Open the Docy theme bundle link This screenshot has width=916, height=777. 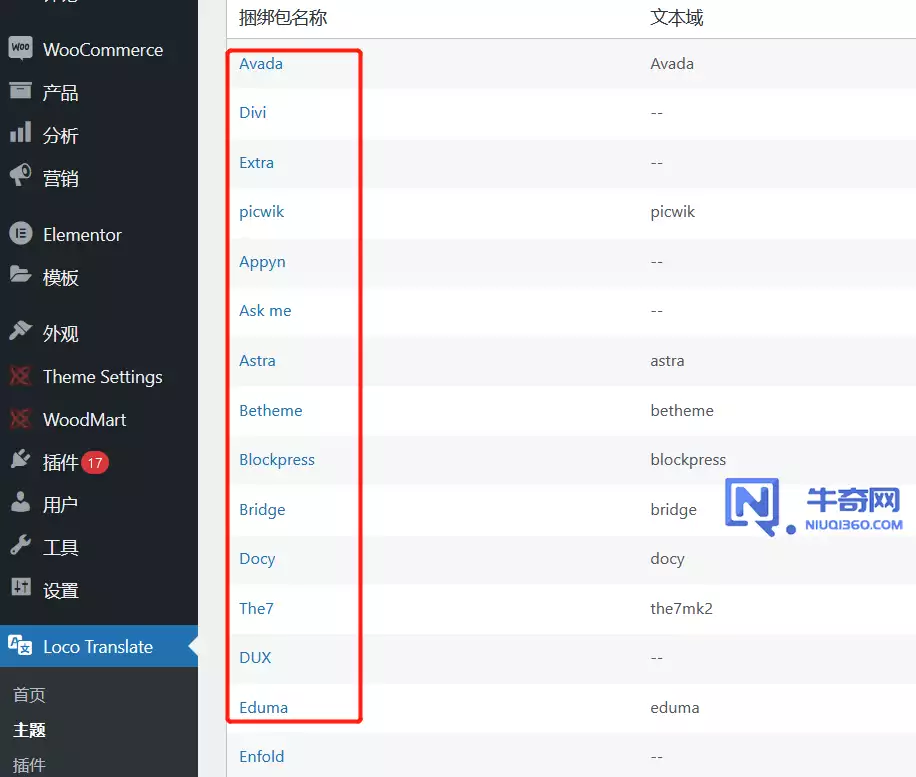(257, 559)
